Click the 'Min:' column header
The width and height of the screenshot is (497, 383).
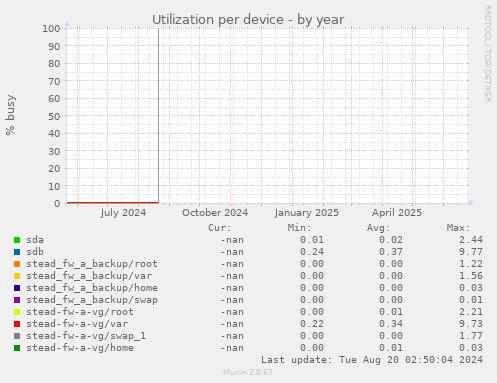pyautogui.click(x=299, y=228)
